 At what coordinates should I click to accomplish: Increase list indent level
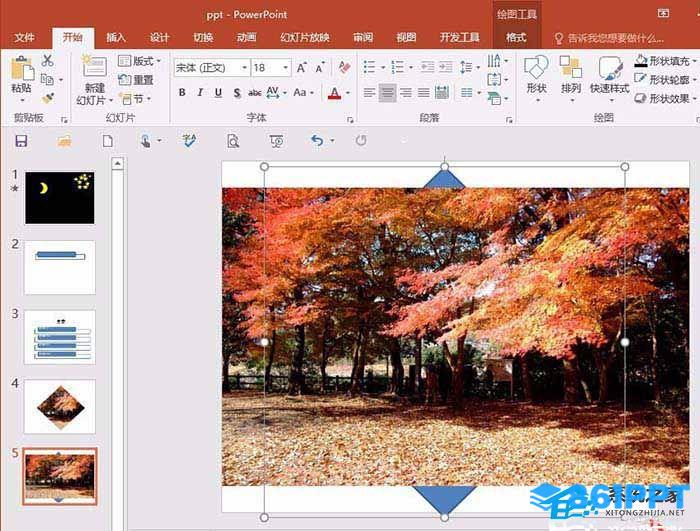[446, 67]
